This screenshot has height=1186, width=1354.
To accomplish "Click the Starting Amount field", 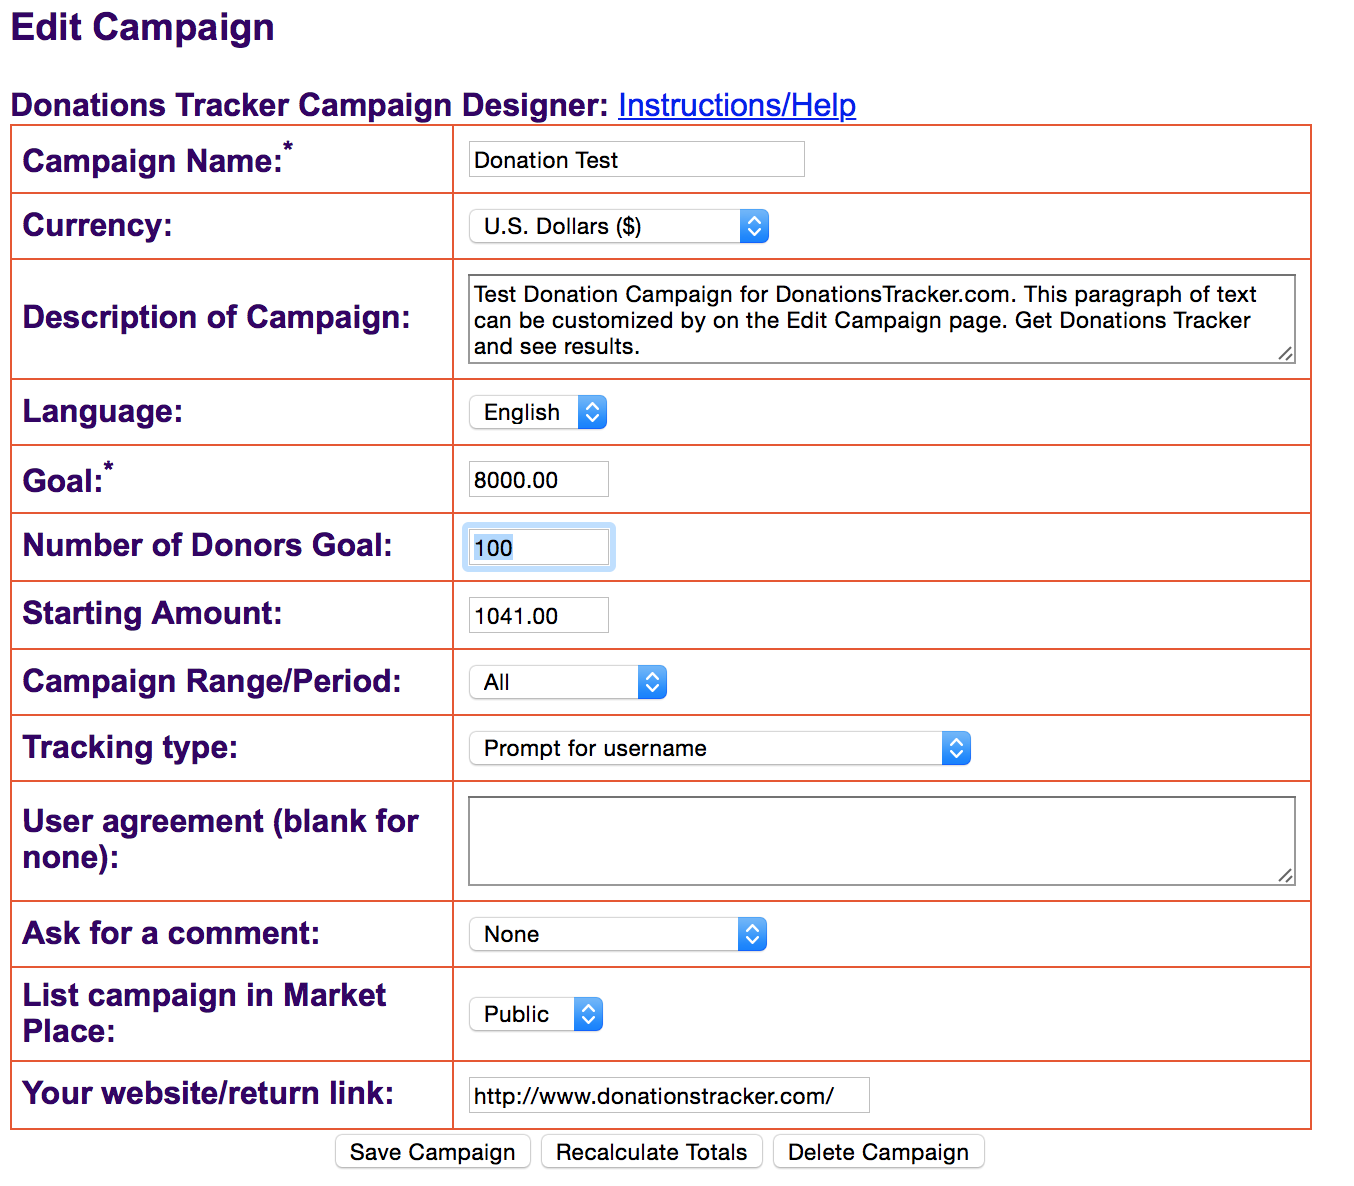I will pyautogui.click(x=538, y=616).
